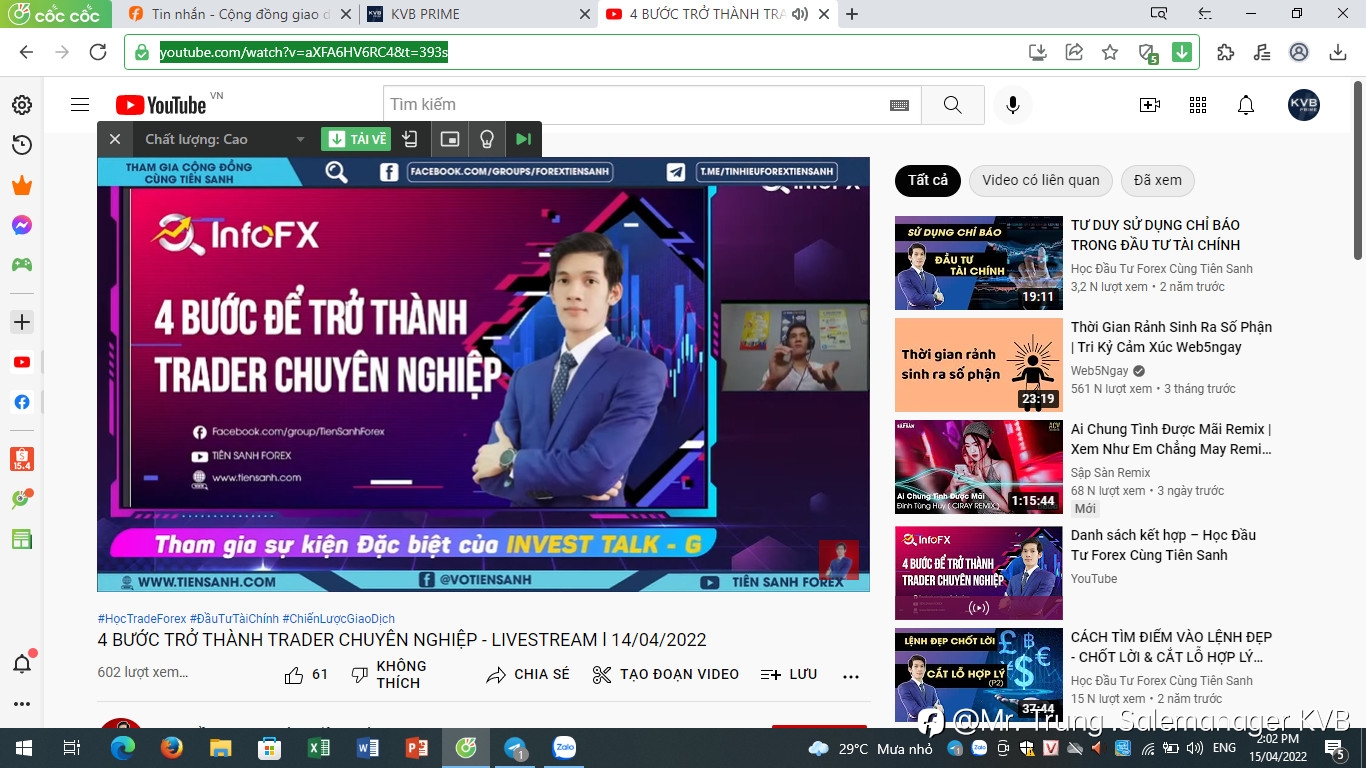This screenshot has height=768, width=1366.
Task: Open Facebook shortcut in sidebar
Action: [22, 402]
